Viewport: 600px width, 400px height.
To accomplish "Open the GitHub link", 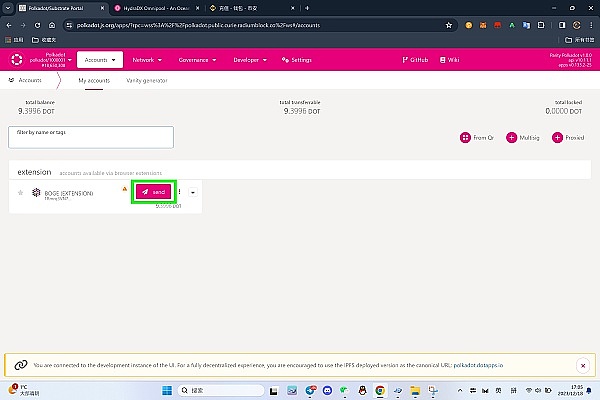I will pos(415,60).
